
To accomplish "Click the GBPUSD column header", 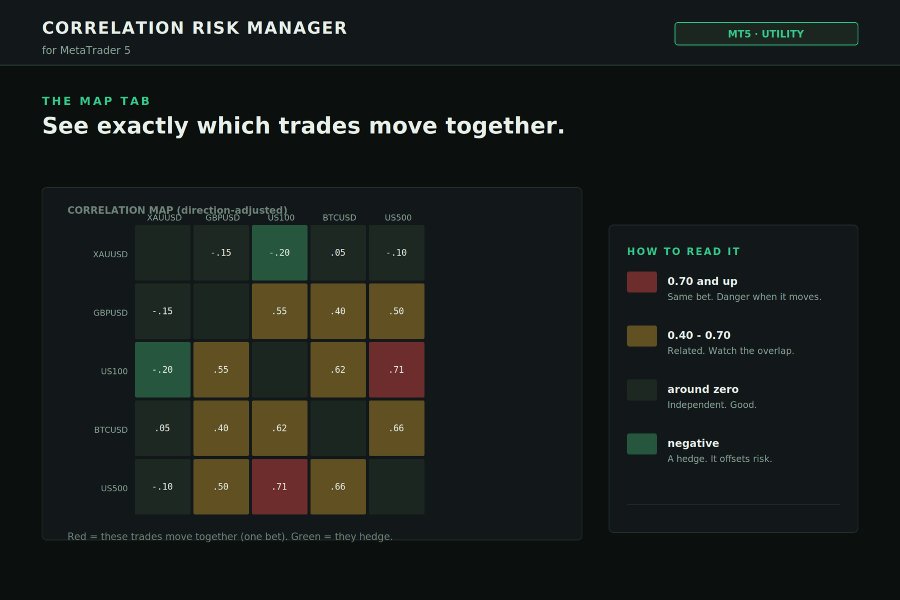I will (223, 218).
